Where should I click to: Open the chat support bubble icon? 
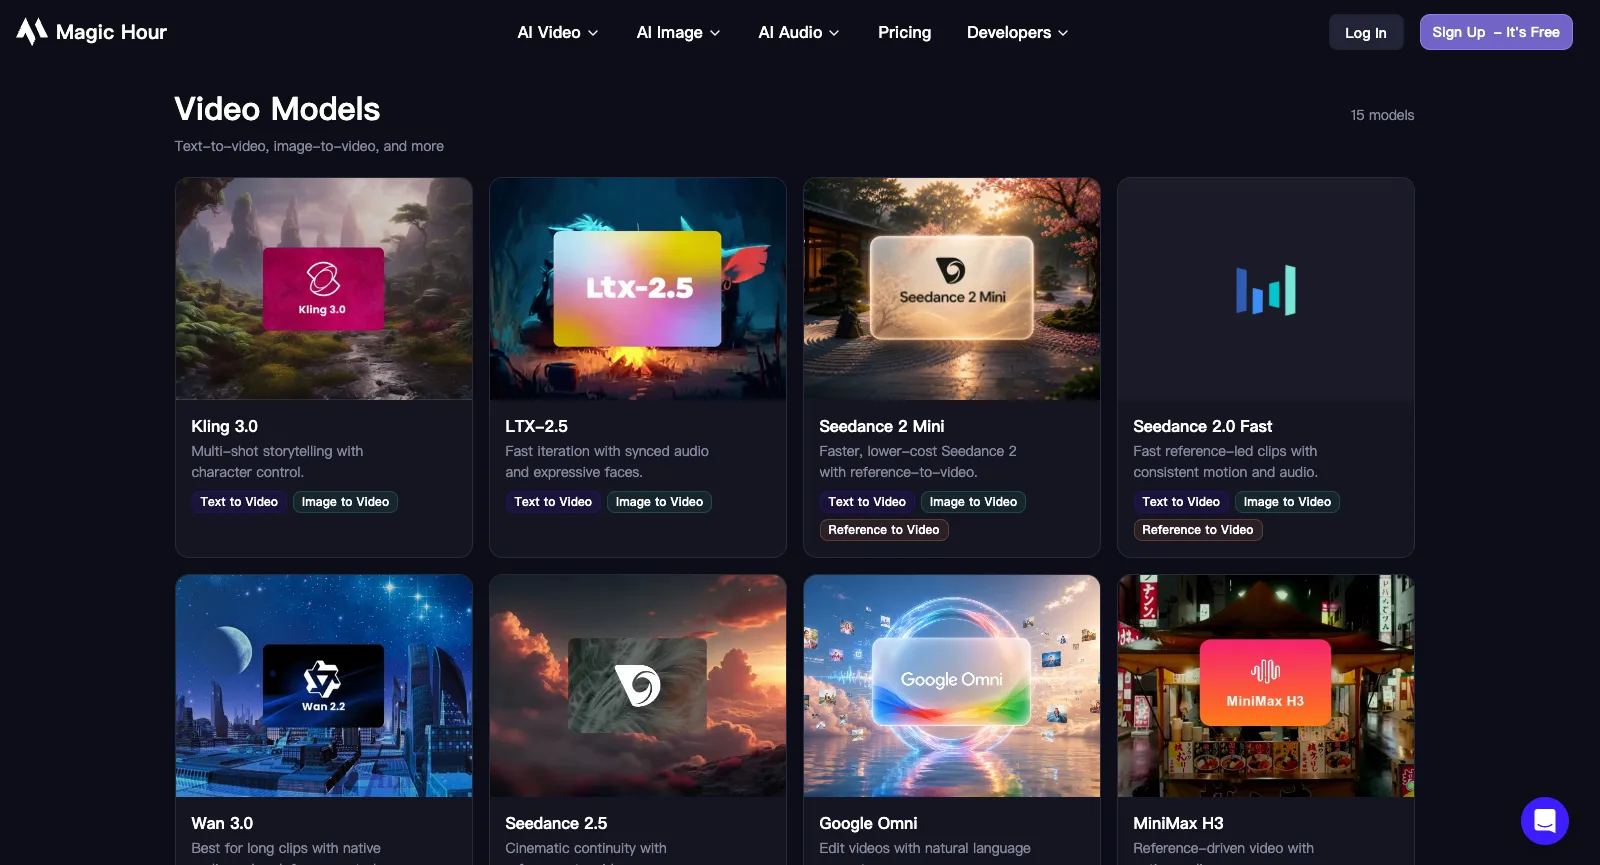[x=1544, y=821]
